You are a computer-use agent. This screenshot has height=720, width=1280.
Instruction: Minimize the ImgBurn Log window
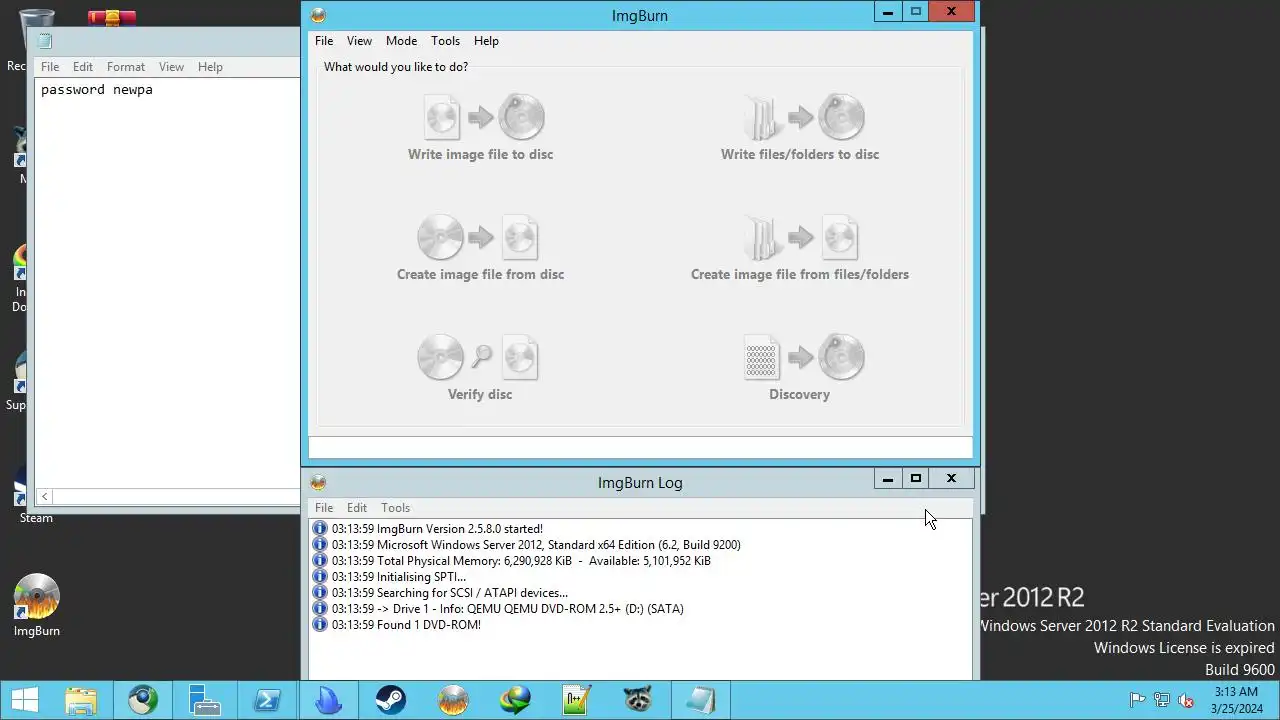(x=887, y=479)
